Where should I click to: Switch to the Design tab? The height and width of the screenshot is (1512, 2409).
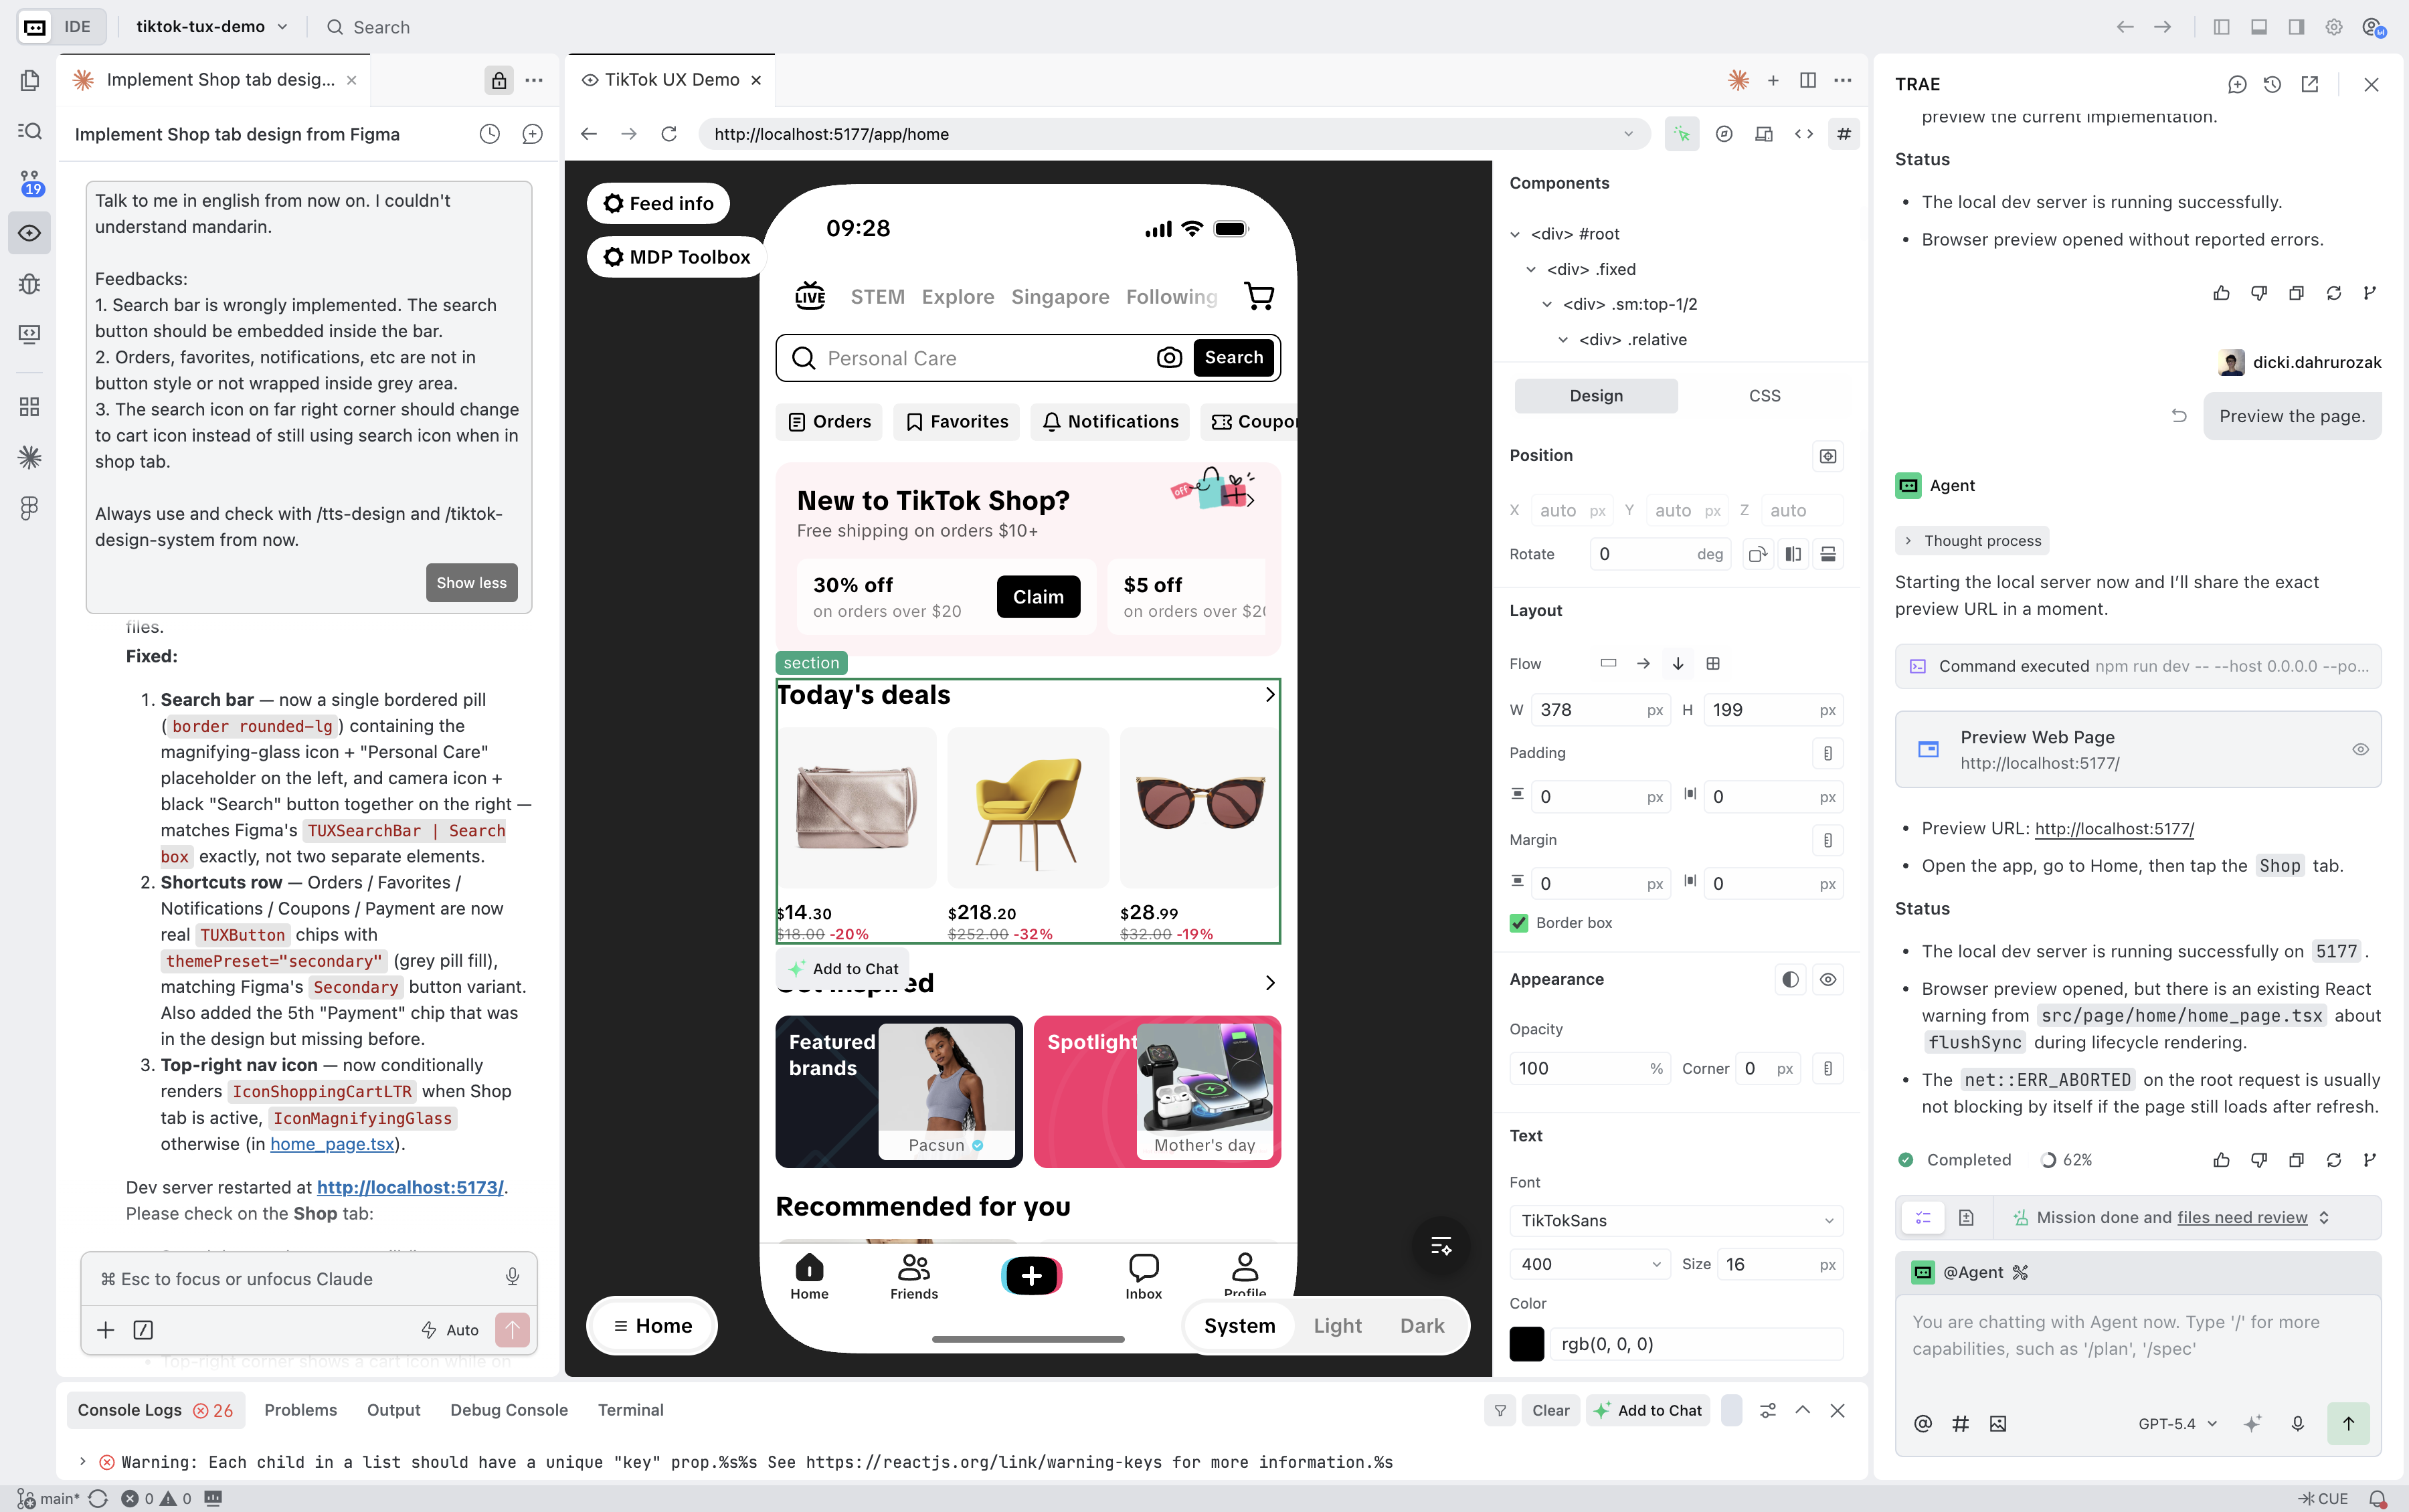click(1596, 396)
